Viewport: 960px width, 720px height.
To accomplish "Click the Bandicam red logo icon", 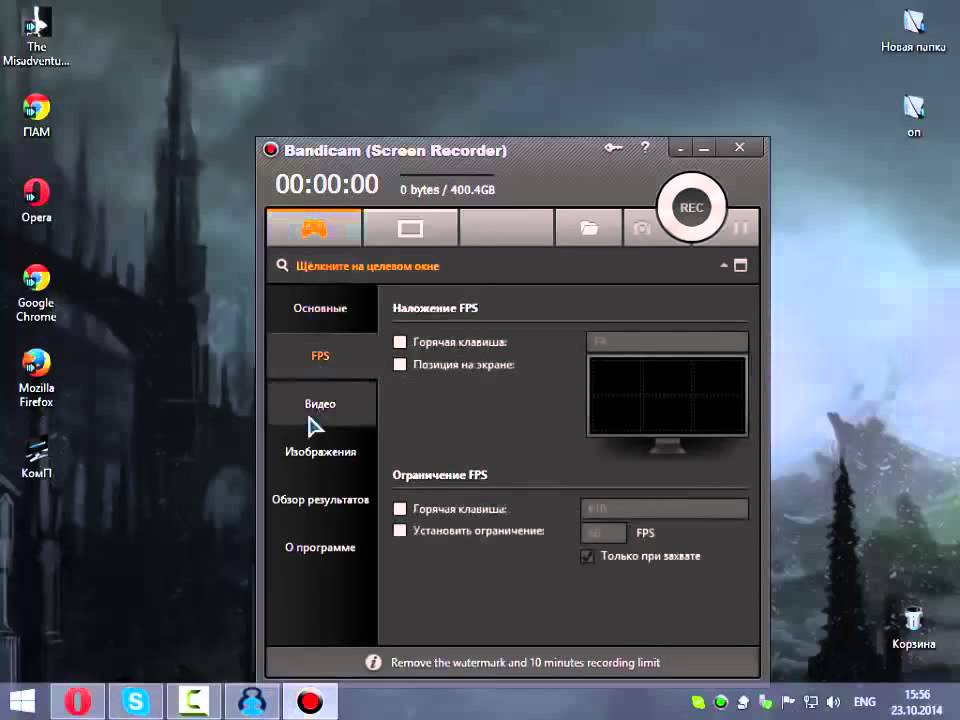I will pos(271,149).
